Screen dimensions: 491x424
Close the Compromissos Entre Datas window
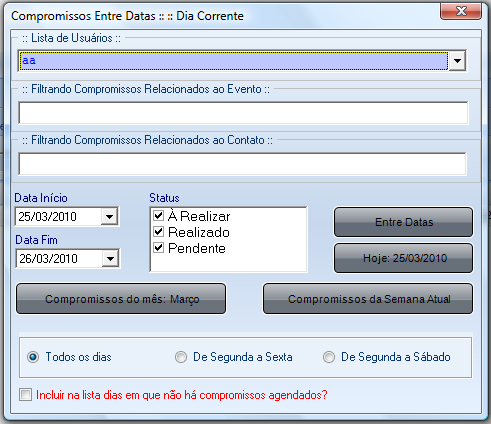[461, 11]
